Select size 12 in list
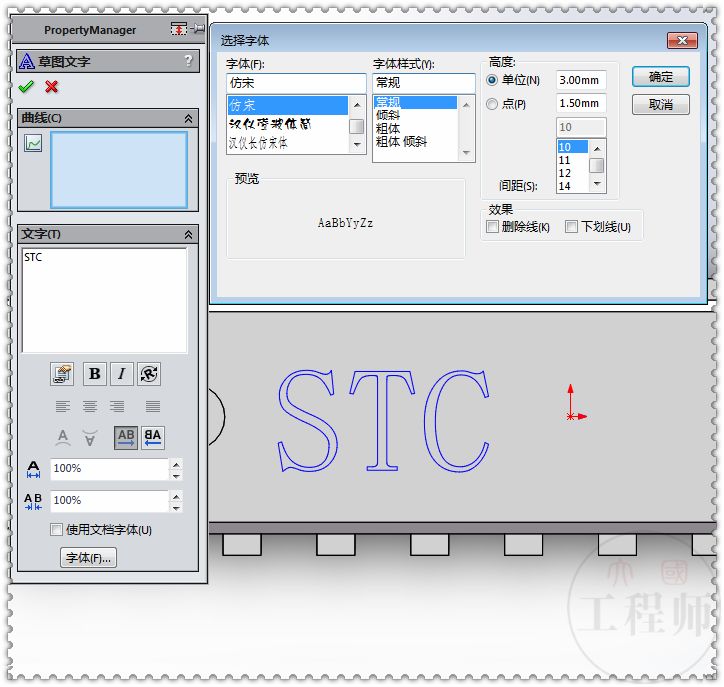Screen dimensions: 724x687 573,173
